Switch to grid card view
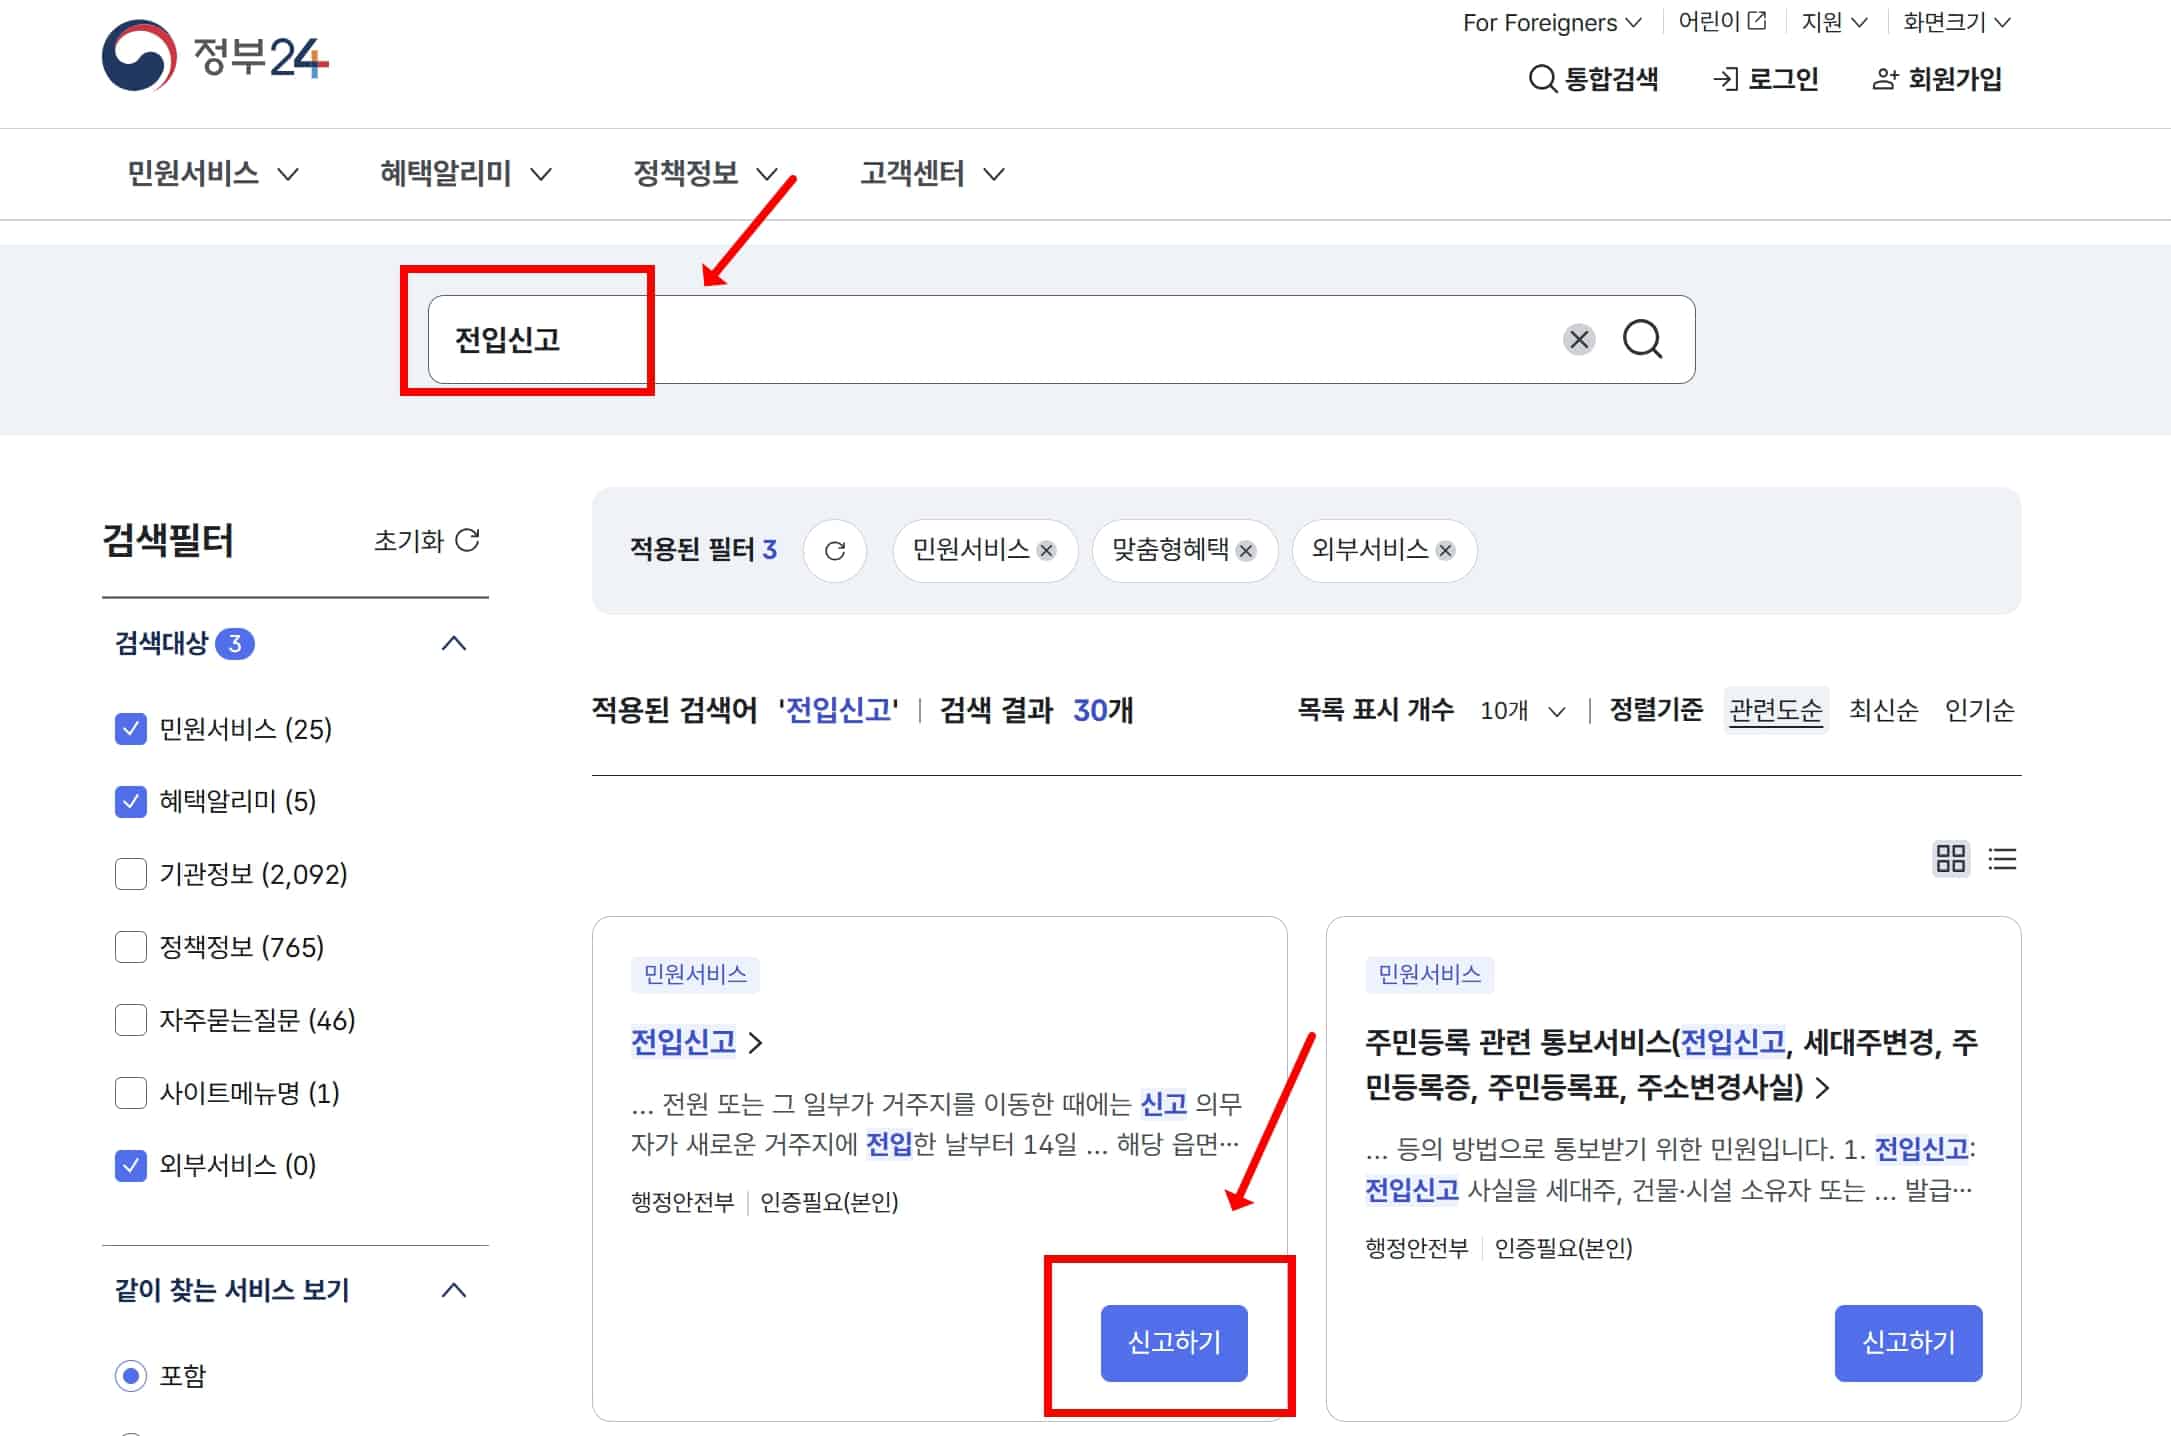The width and height of the screenshot is (2171, 1436). (x=1951, y=858)
